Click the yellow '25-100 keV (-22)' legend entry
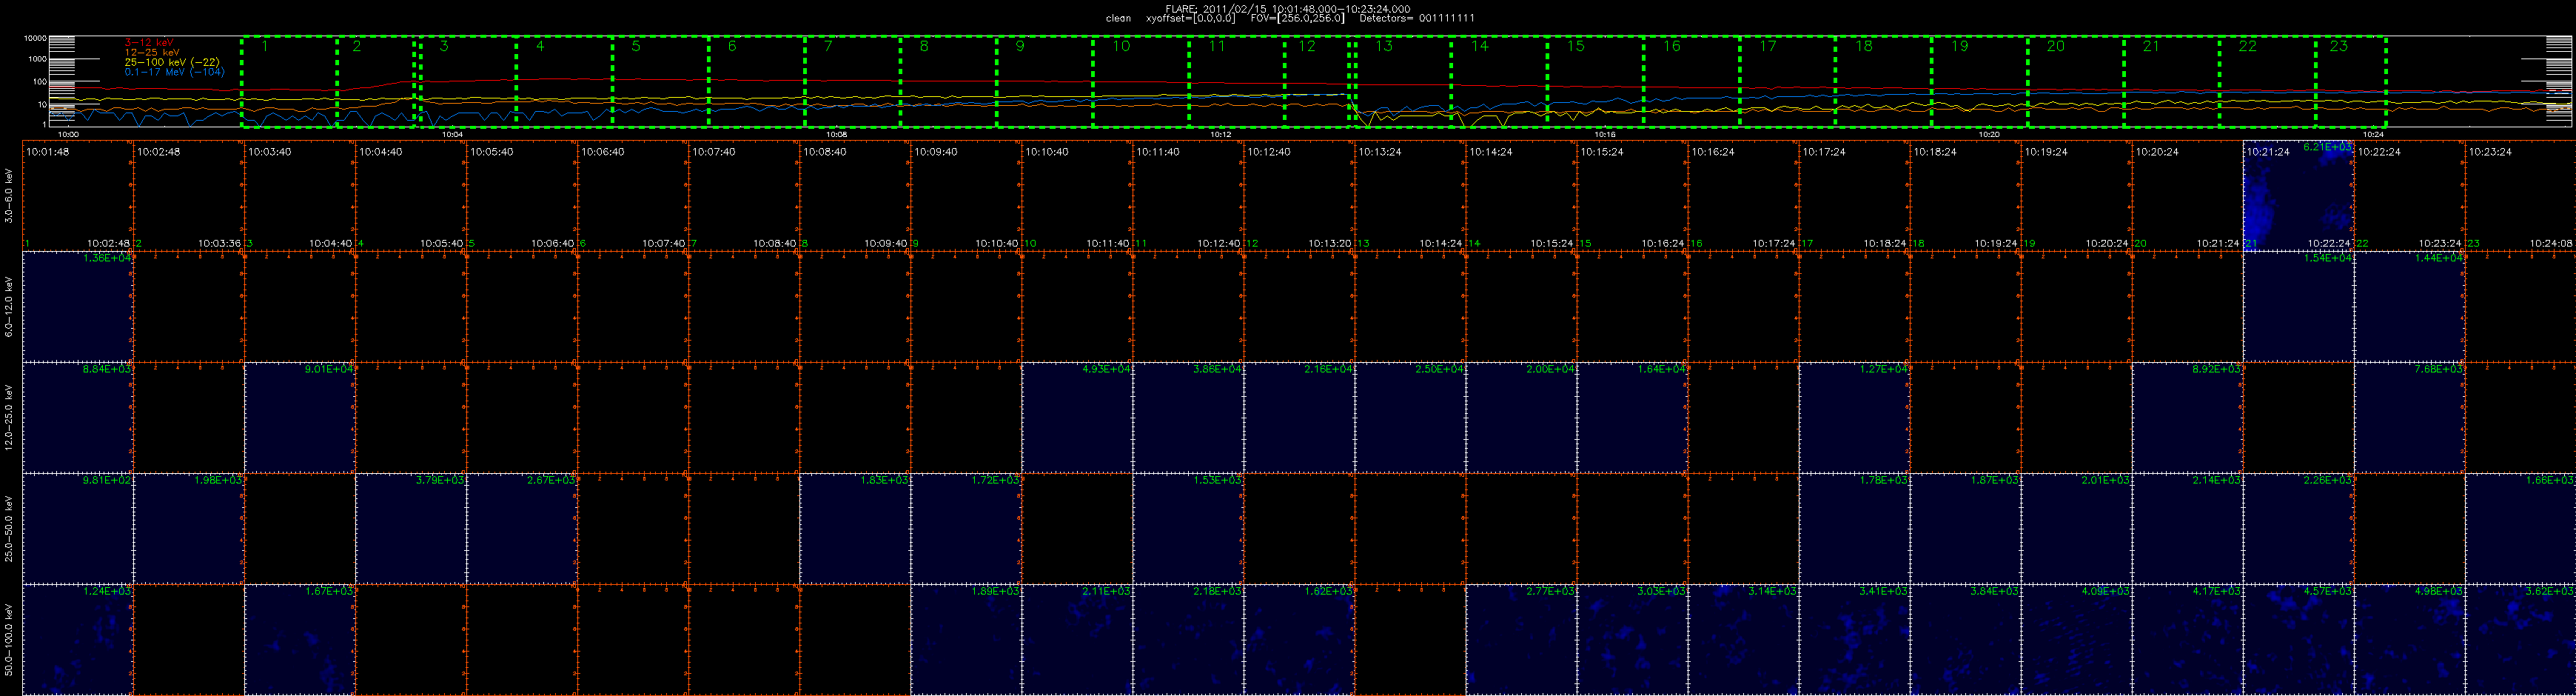Viewport: 2576px width, 696px height. click(172, 62)
